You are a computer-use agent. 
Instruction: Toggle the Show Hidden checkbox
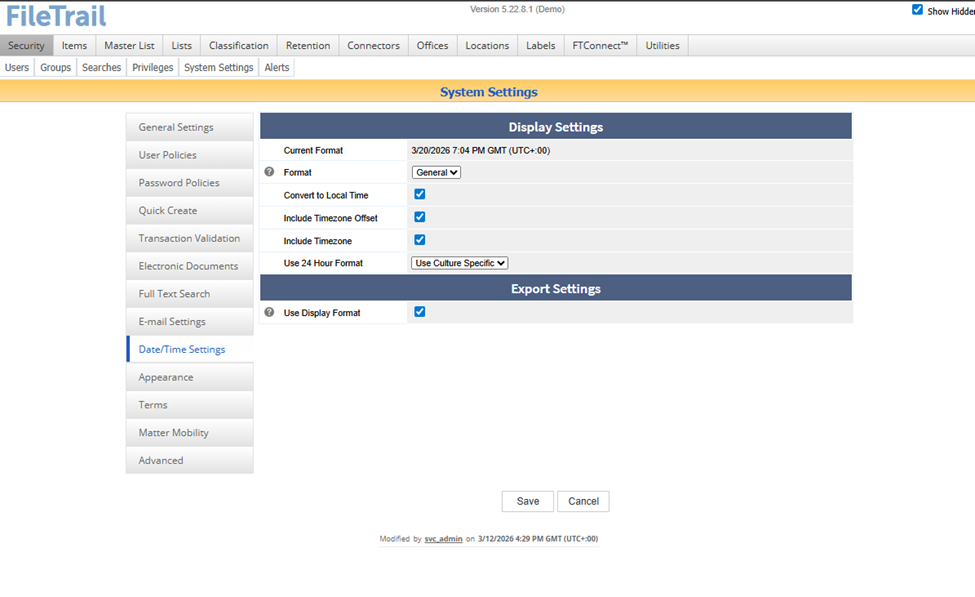(917, 10)
